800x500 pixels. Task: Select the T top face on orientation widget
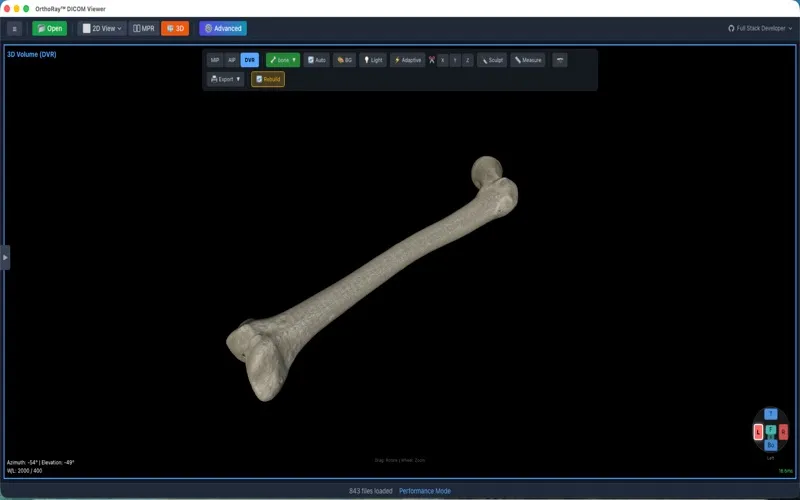tap(770, 414)
